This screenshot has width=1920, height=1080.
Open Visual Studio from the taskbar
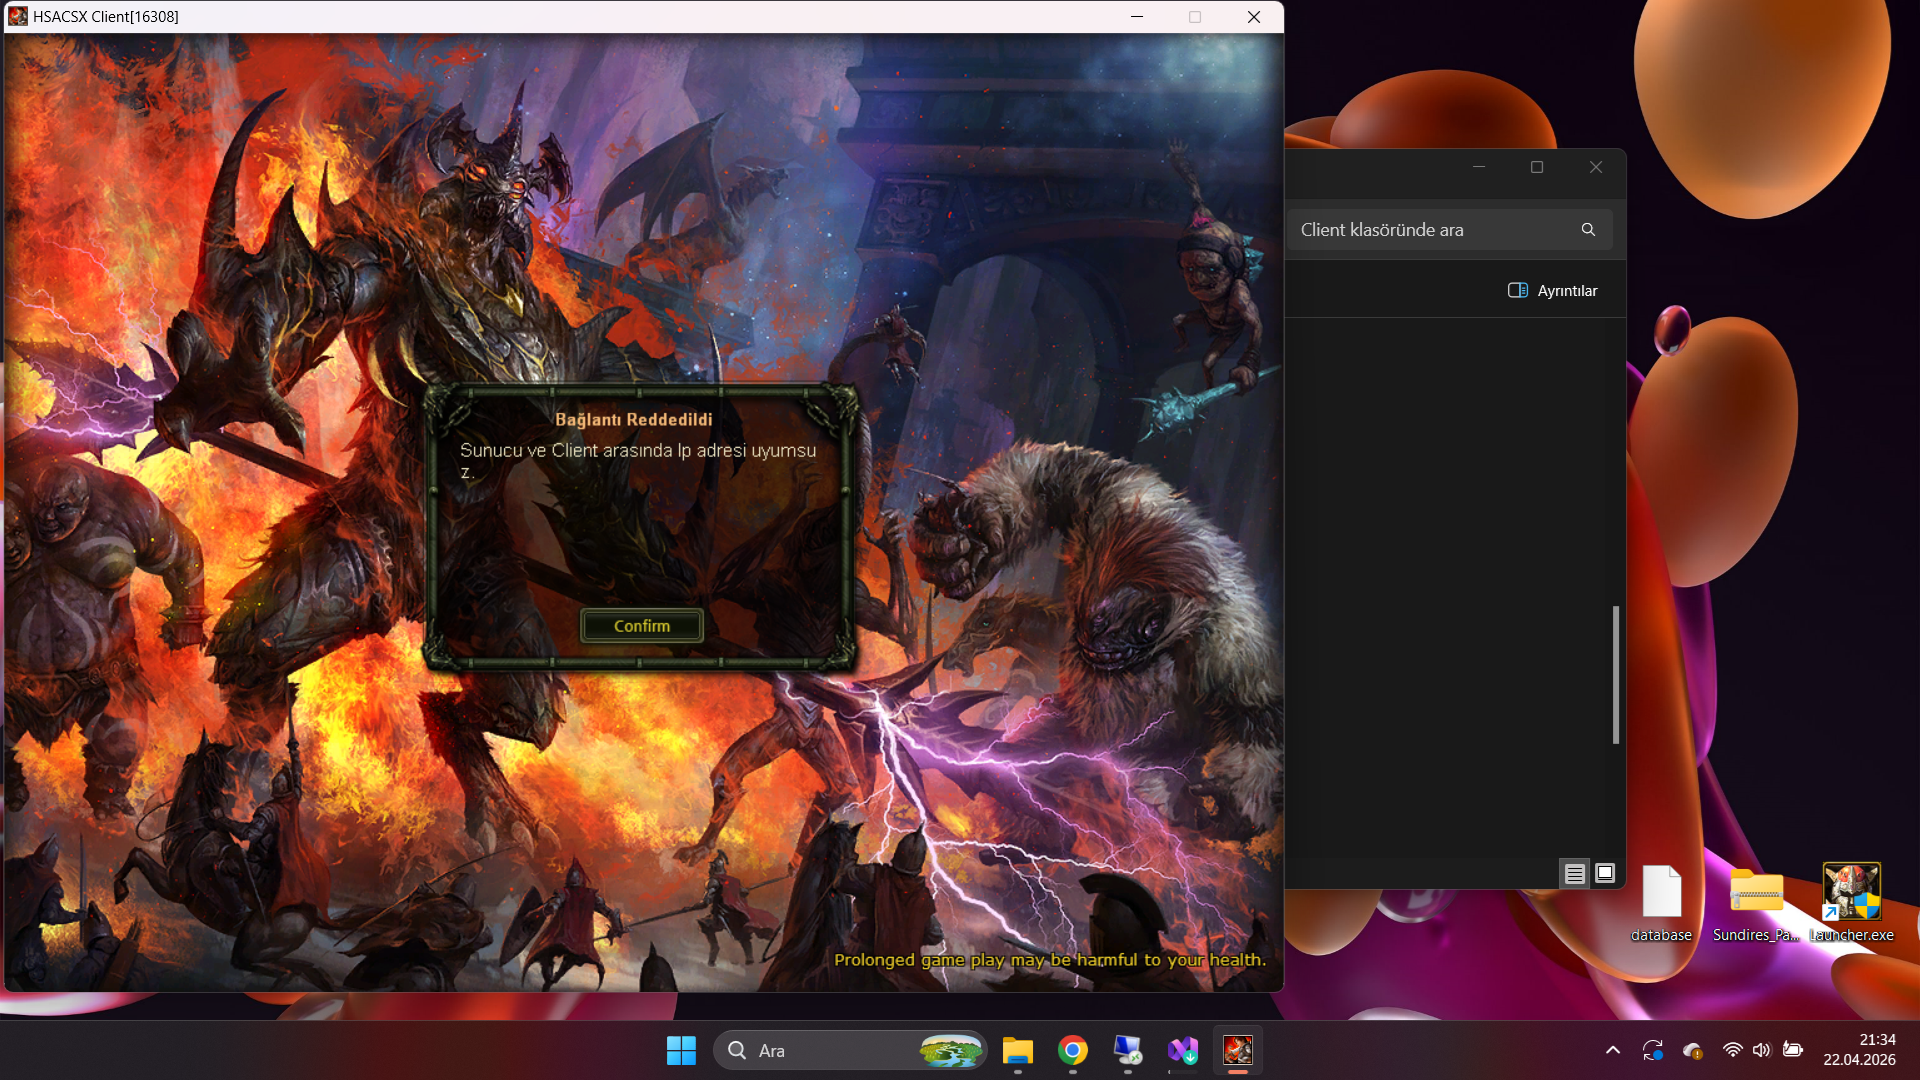pos(1183,1050)
